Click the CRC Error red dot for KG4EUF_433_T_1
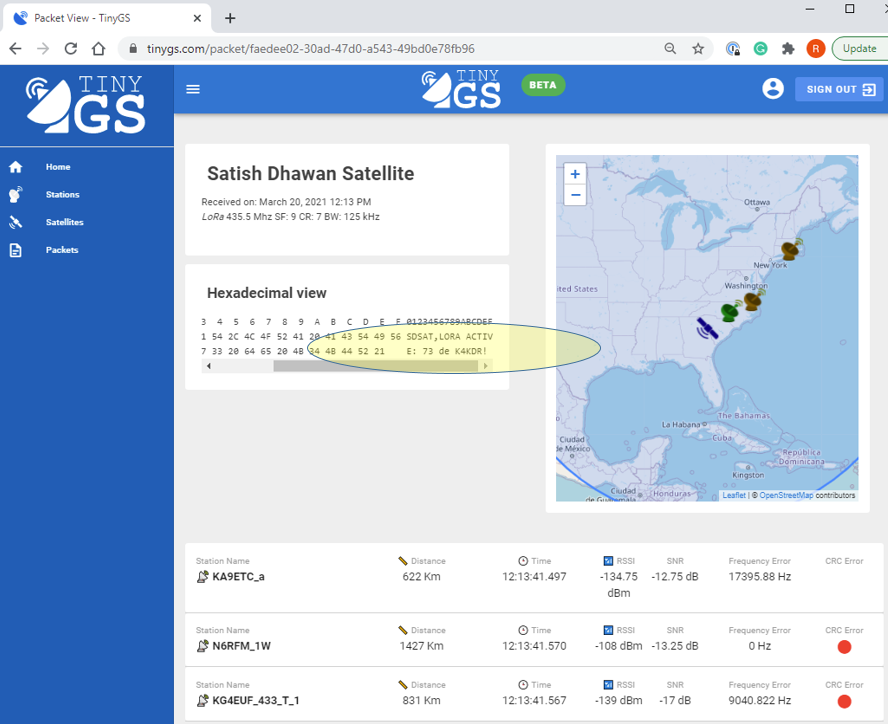 pos(844,701)
